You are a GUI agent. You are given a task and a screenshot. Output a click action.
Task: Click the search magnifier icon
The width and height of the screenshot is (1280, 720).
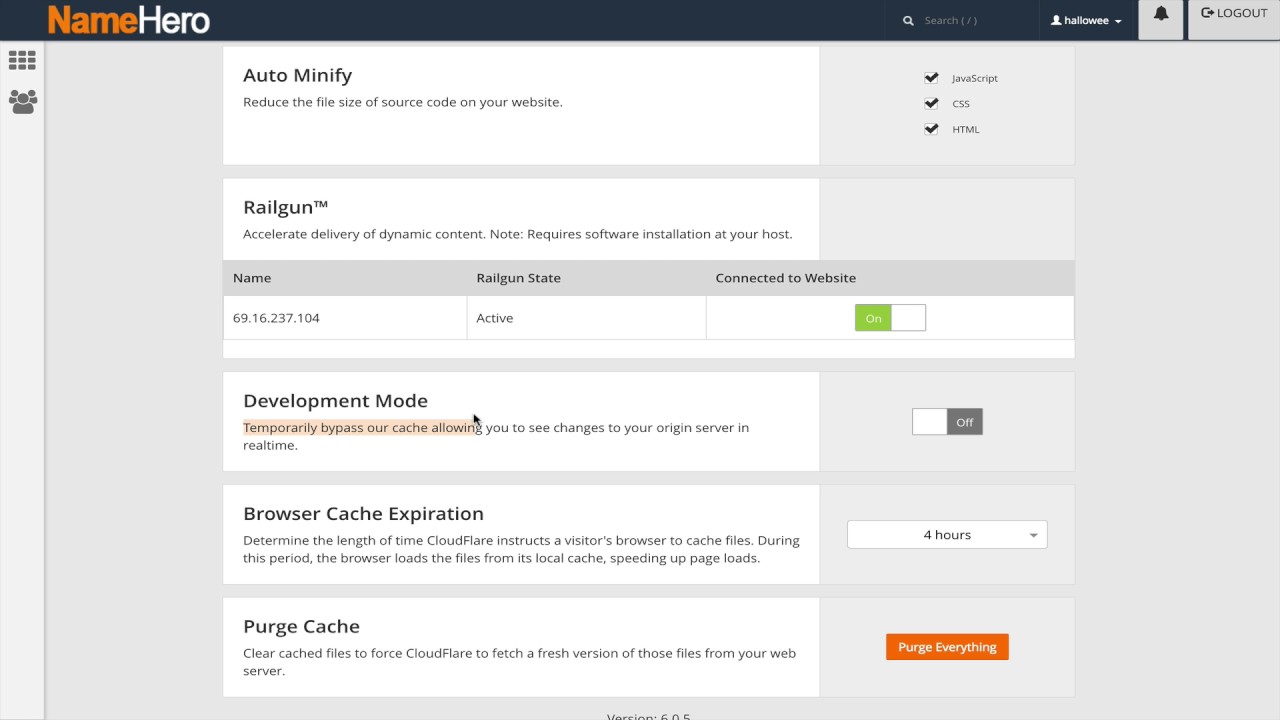908,20
